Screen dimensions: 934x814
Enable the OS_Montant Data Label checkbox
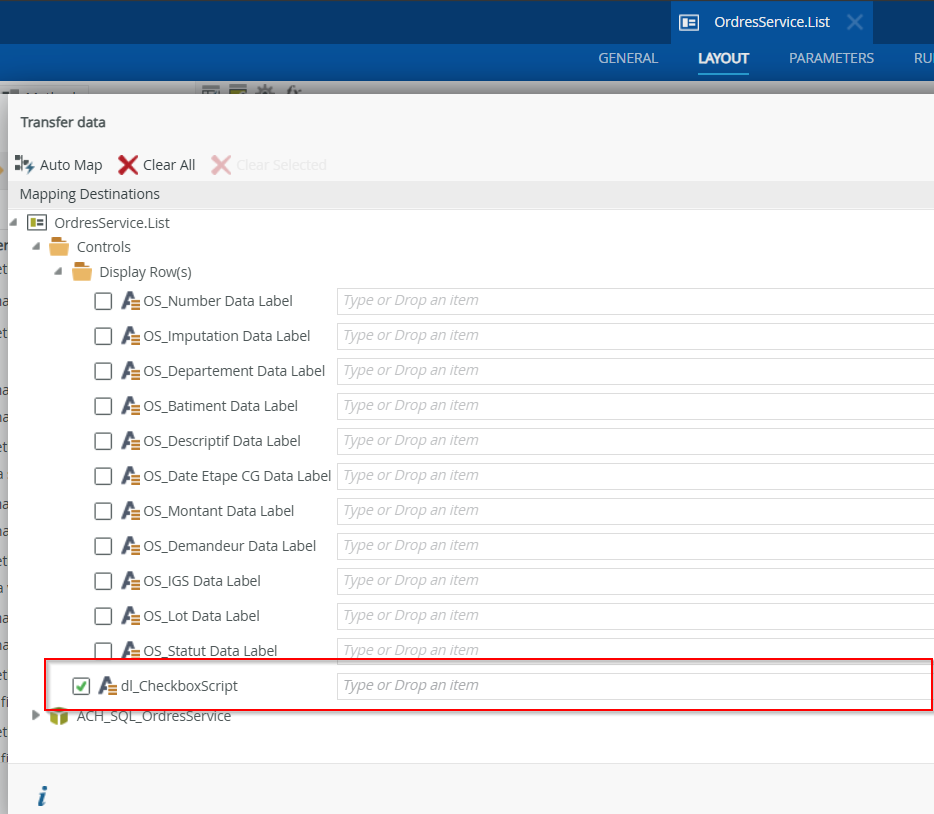(103, 511)
